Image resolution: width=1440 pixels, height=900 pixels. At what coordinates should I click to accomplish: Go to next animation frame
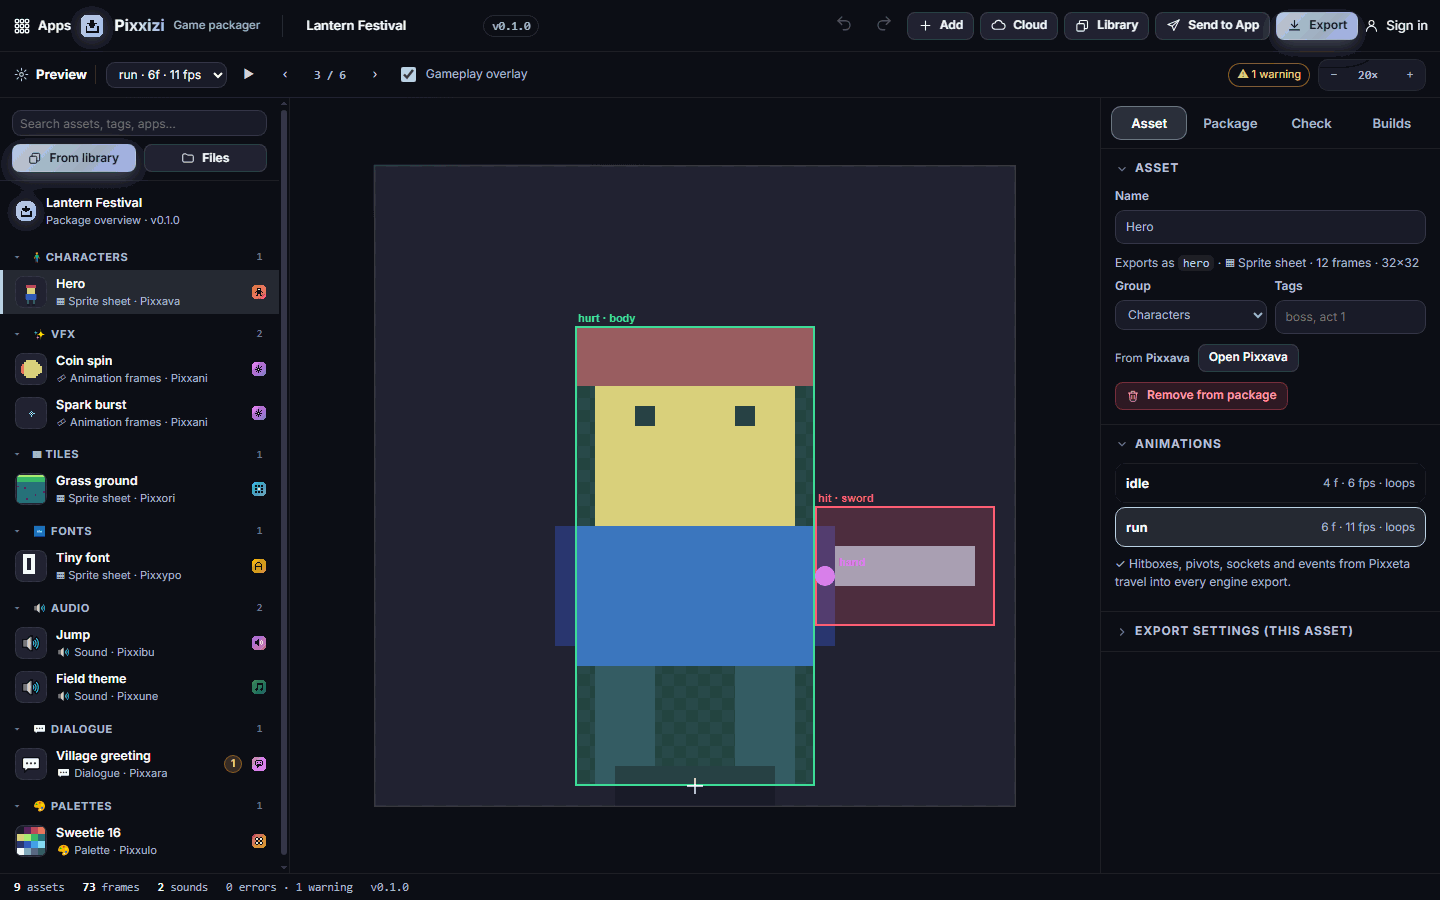pos(375,75)
